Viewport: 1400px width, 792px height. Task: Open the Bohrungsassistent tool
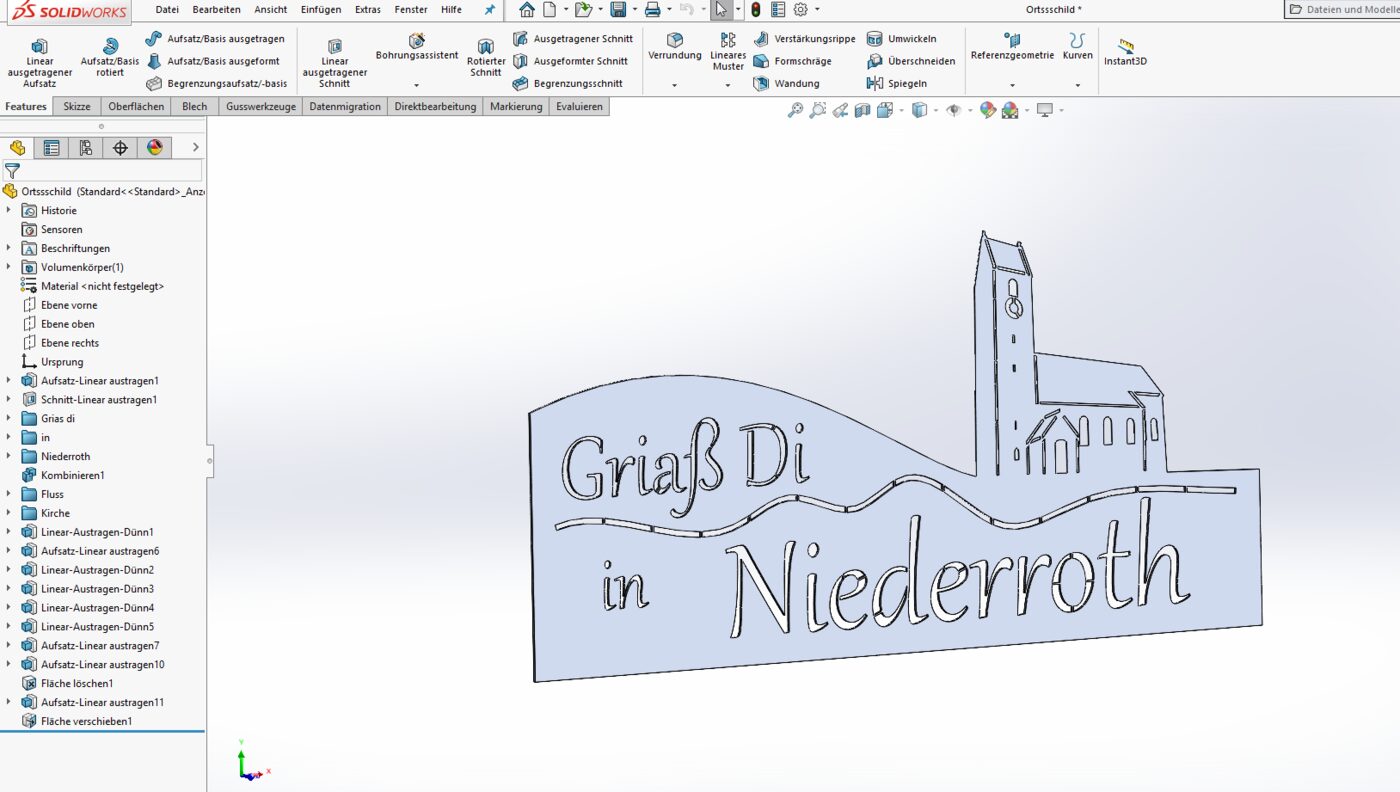click(417, 47)
